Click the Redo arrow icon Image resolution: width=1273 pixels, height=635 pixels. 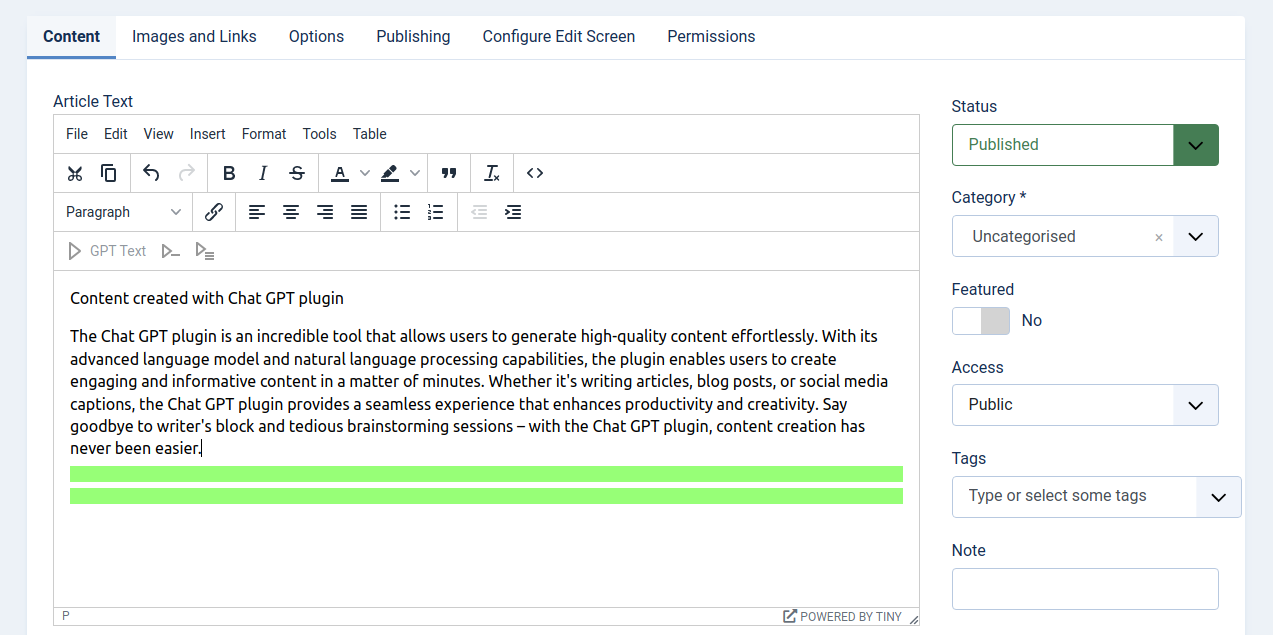[x=186, y=173]
